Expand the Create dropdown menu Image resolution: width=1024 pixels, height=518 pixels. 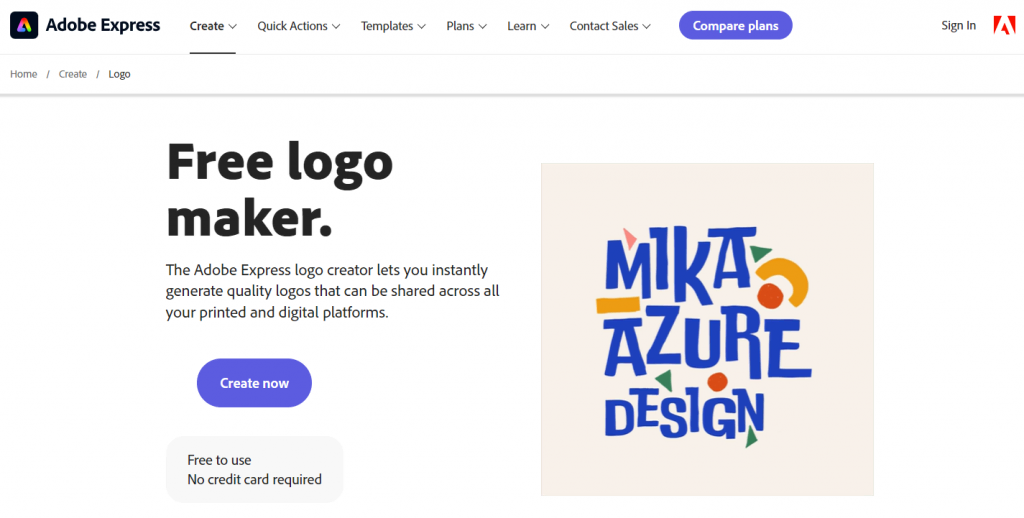click(x=213, y=26)
